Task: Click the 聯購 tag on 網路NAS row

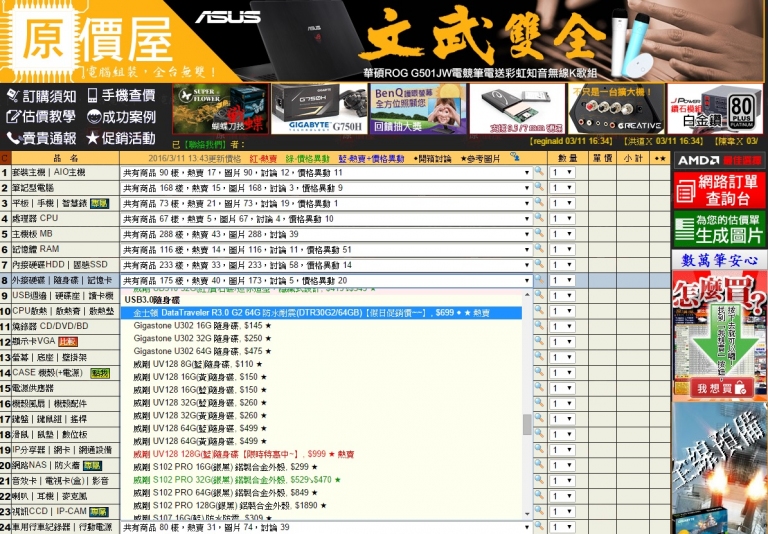Action: [x=92, y=465]
